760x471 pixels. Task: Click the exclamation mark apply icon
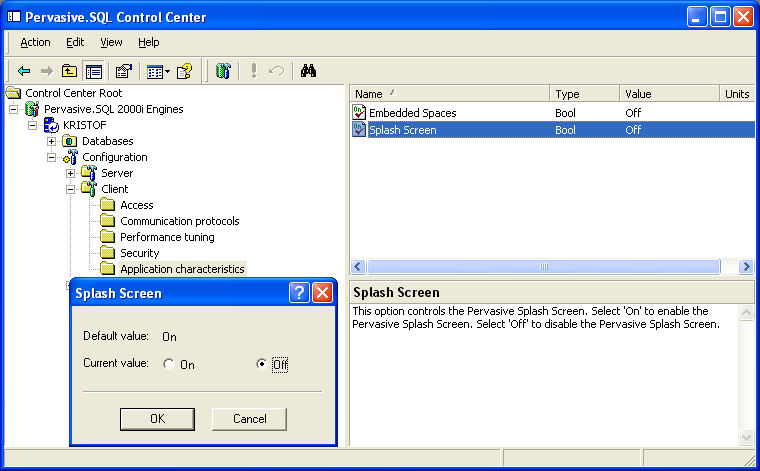(253, 71)
